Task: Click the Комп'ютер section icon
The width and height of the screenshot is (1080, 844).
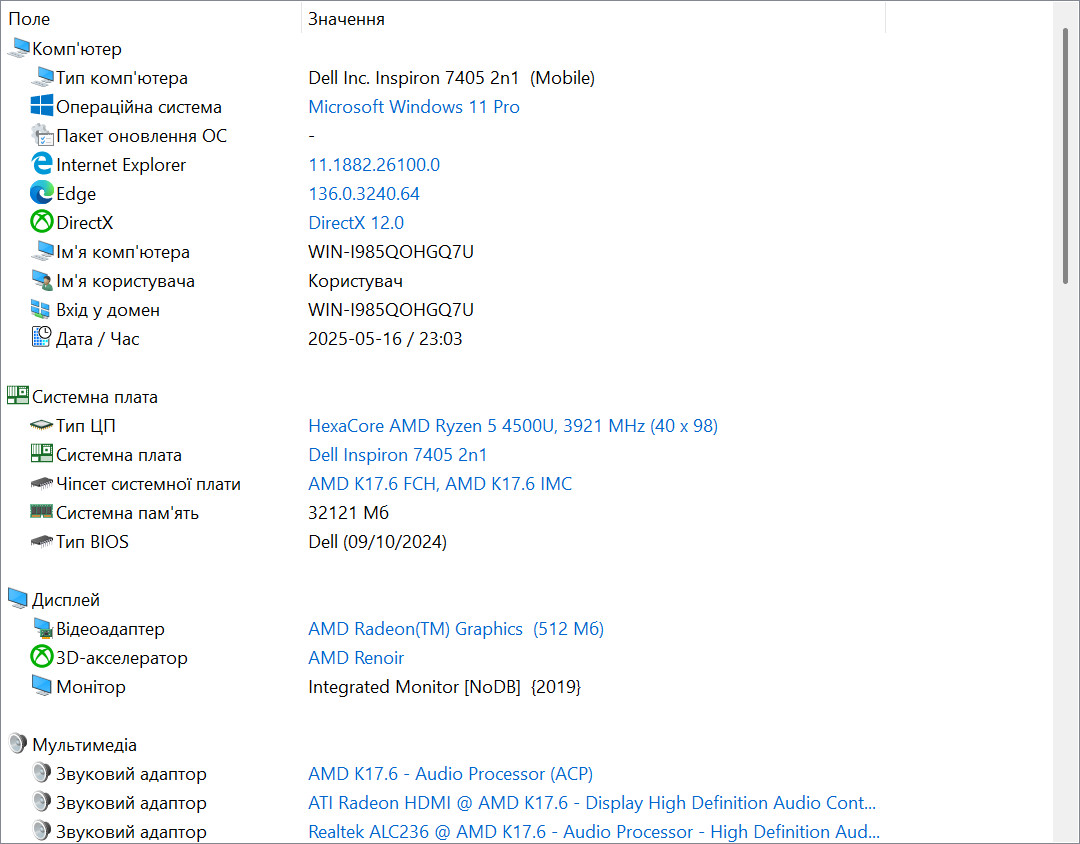Action: click(18, 48)
